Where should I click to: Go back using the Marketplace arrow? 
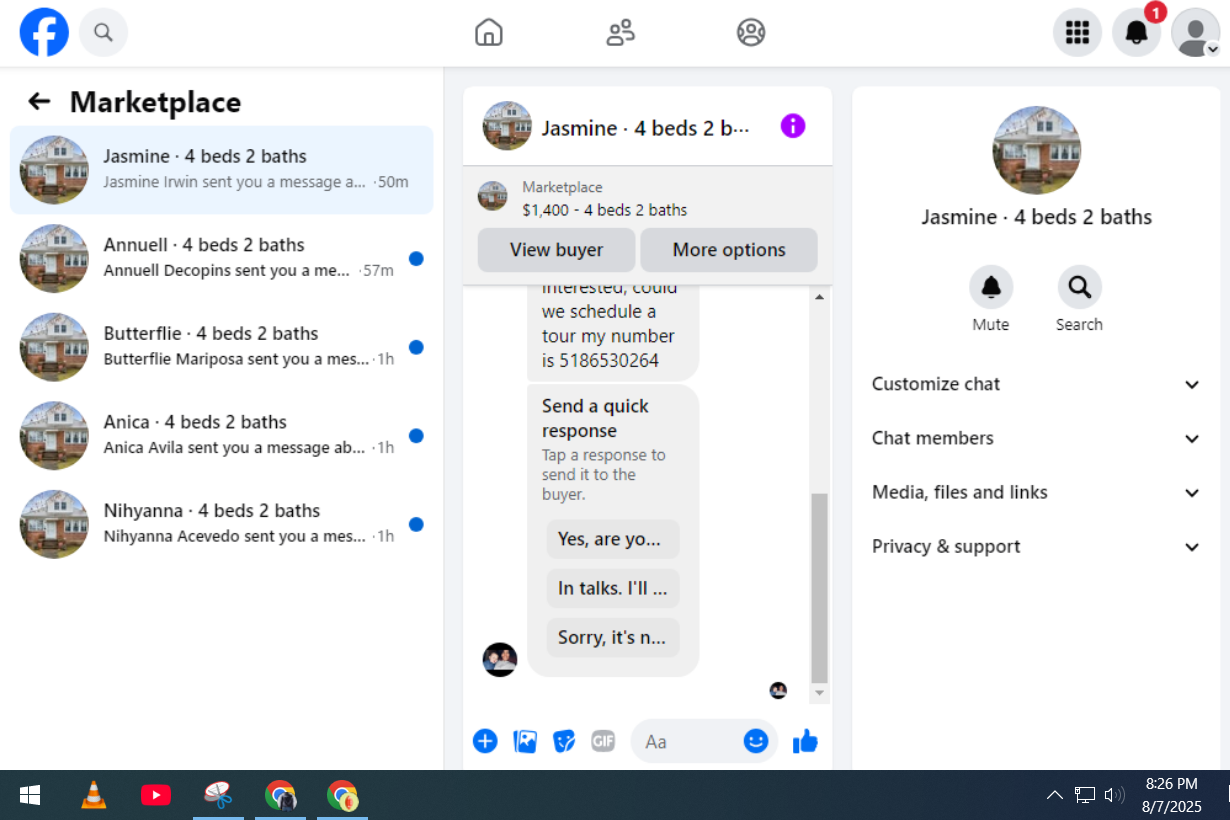(x=39, y=101)
